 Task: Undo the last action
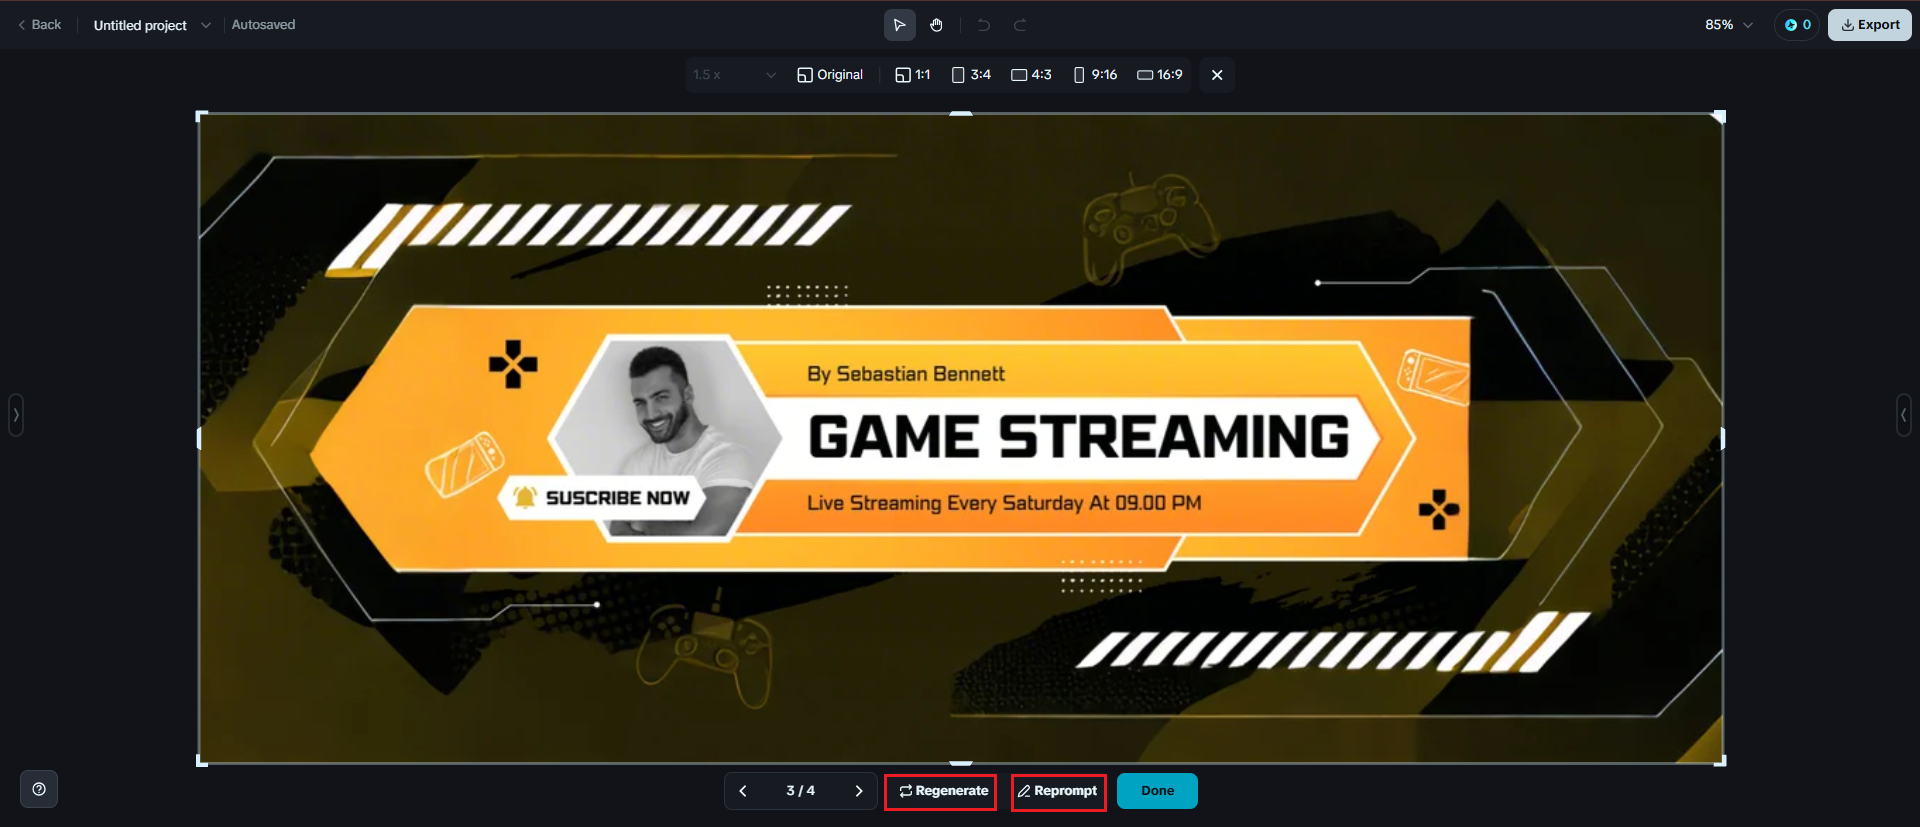(984, 25)
